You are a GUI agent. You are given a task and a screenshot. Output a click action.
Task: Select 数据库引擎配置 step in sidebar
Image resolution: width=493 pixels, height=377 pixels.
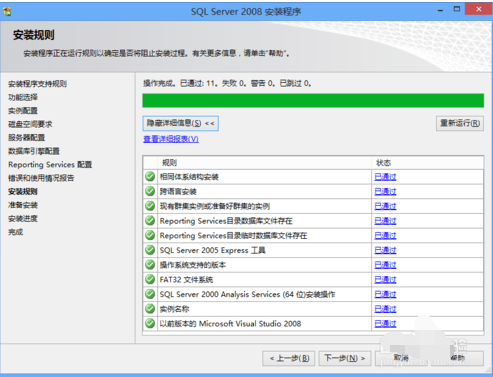click(34, 151)
